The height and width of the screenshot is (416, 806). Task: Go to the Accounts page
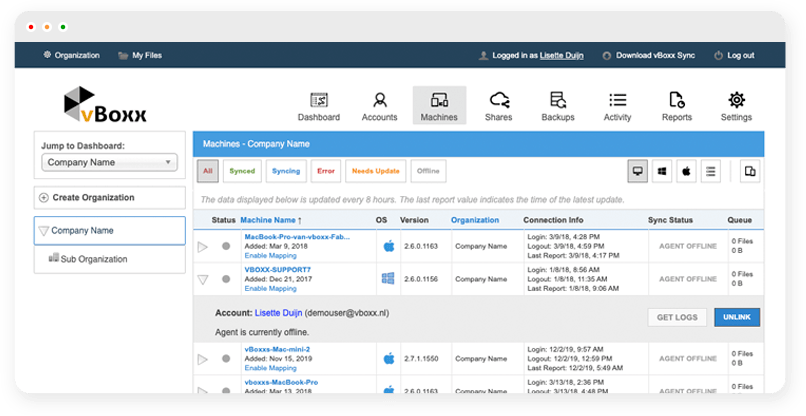(379, 106)
